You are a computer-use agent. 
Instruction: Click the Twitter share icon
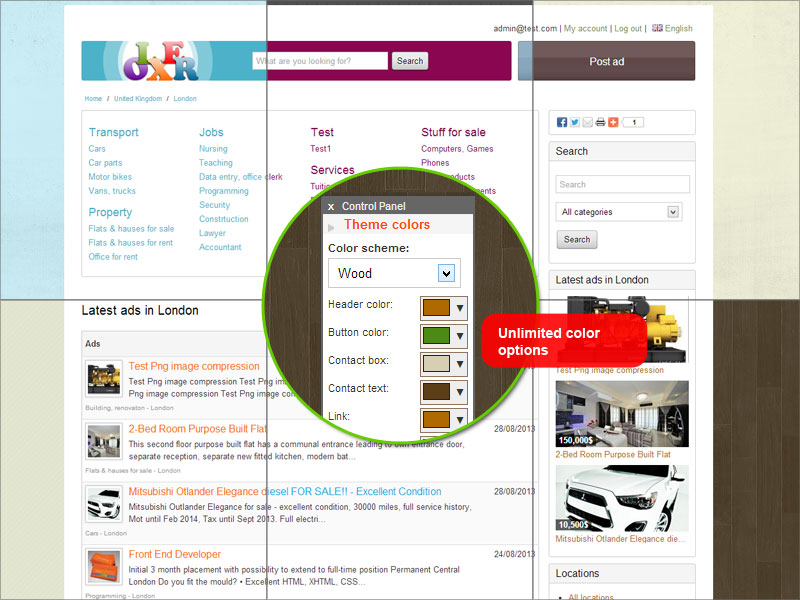pos(575,122)
